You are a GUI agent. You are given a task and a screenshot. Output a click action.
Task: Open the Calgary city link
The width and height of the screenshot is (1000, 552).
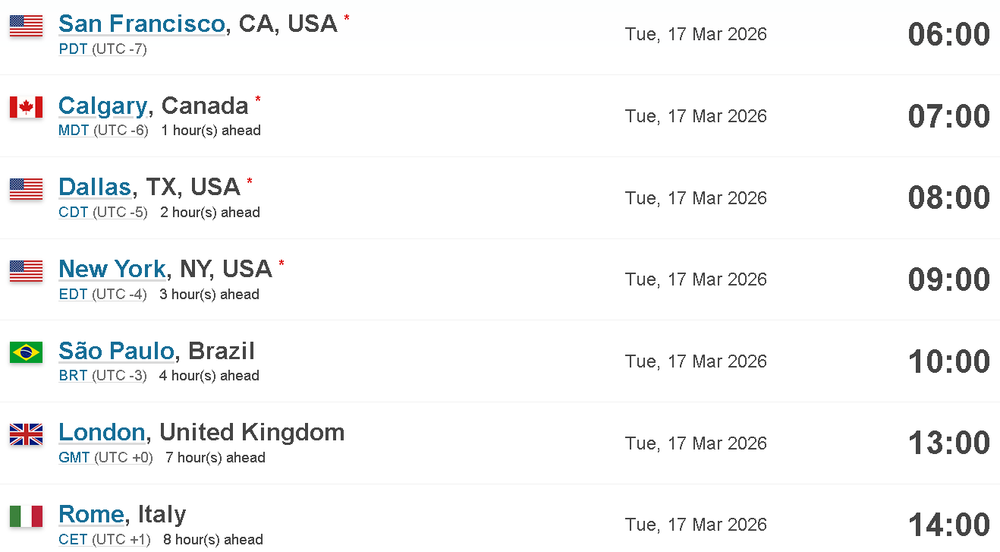(x=103, y=105)
